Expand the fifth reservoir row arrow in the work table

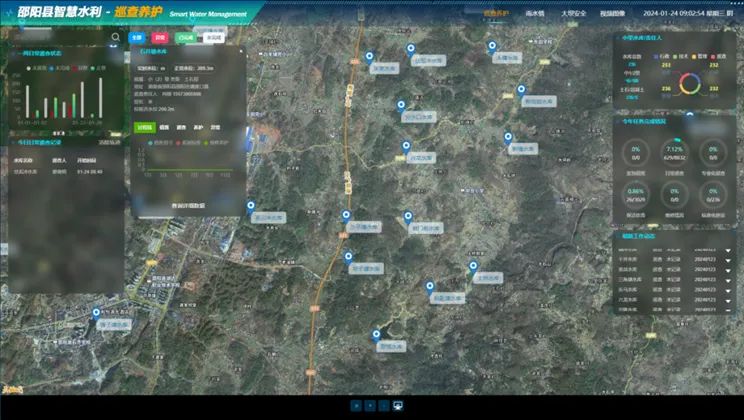(728, 301)
